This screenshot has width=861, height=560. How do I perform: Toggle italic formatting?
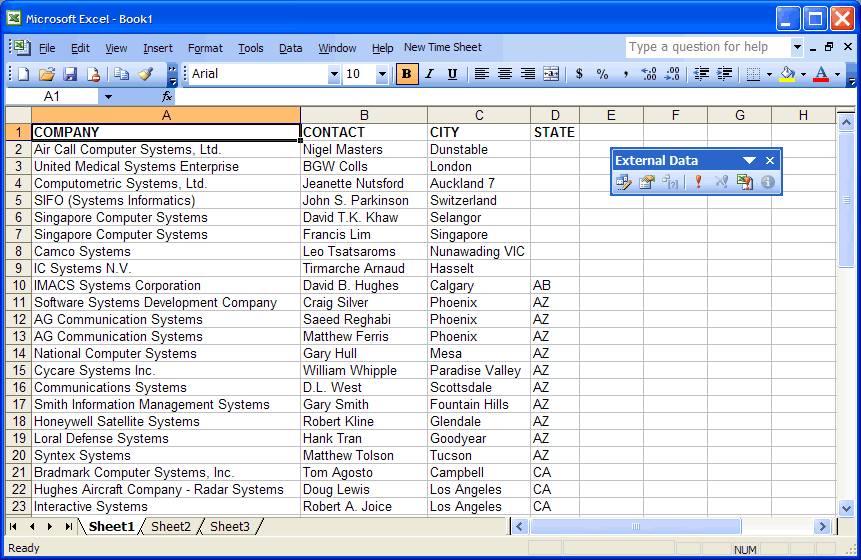pyautogui.click(x=429, y=74)
